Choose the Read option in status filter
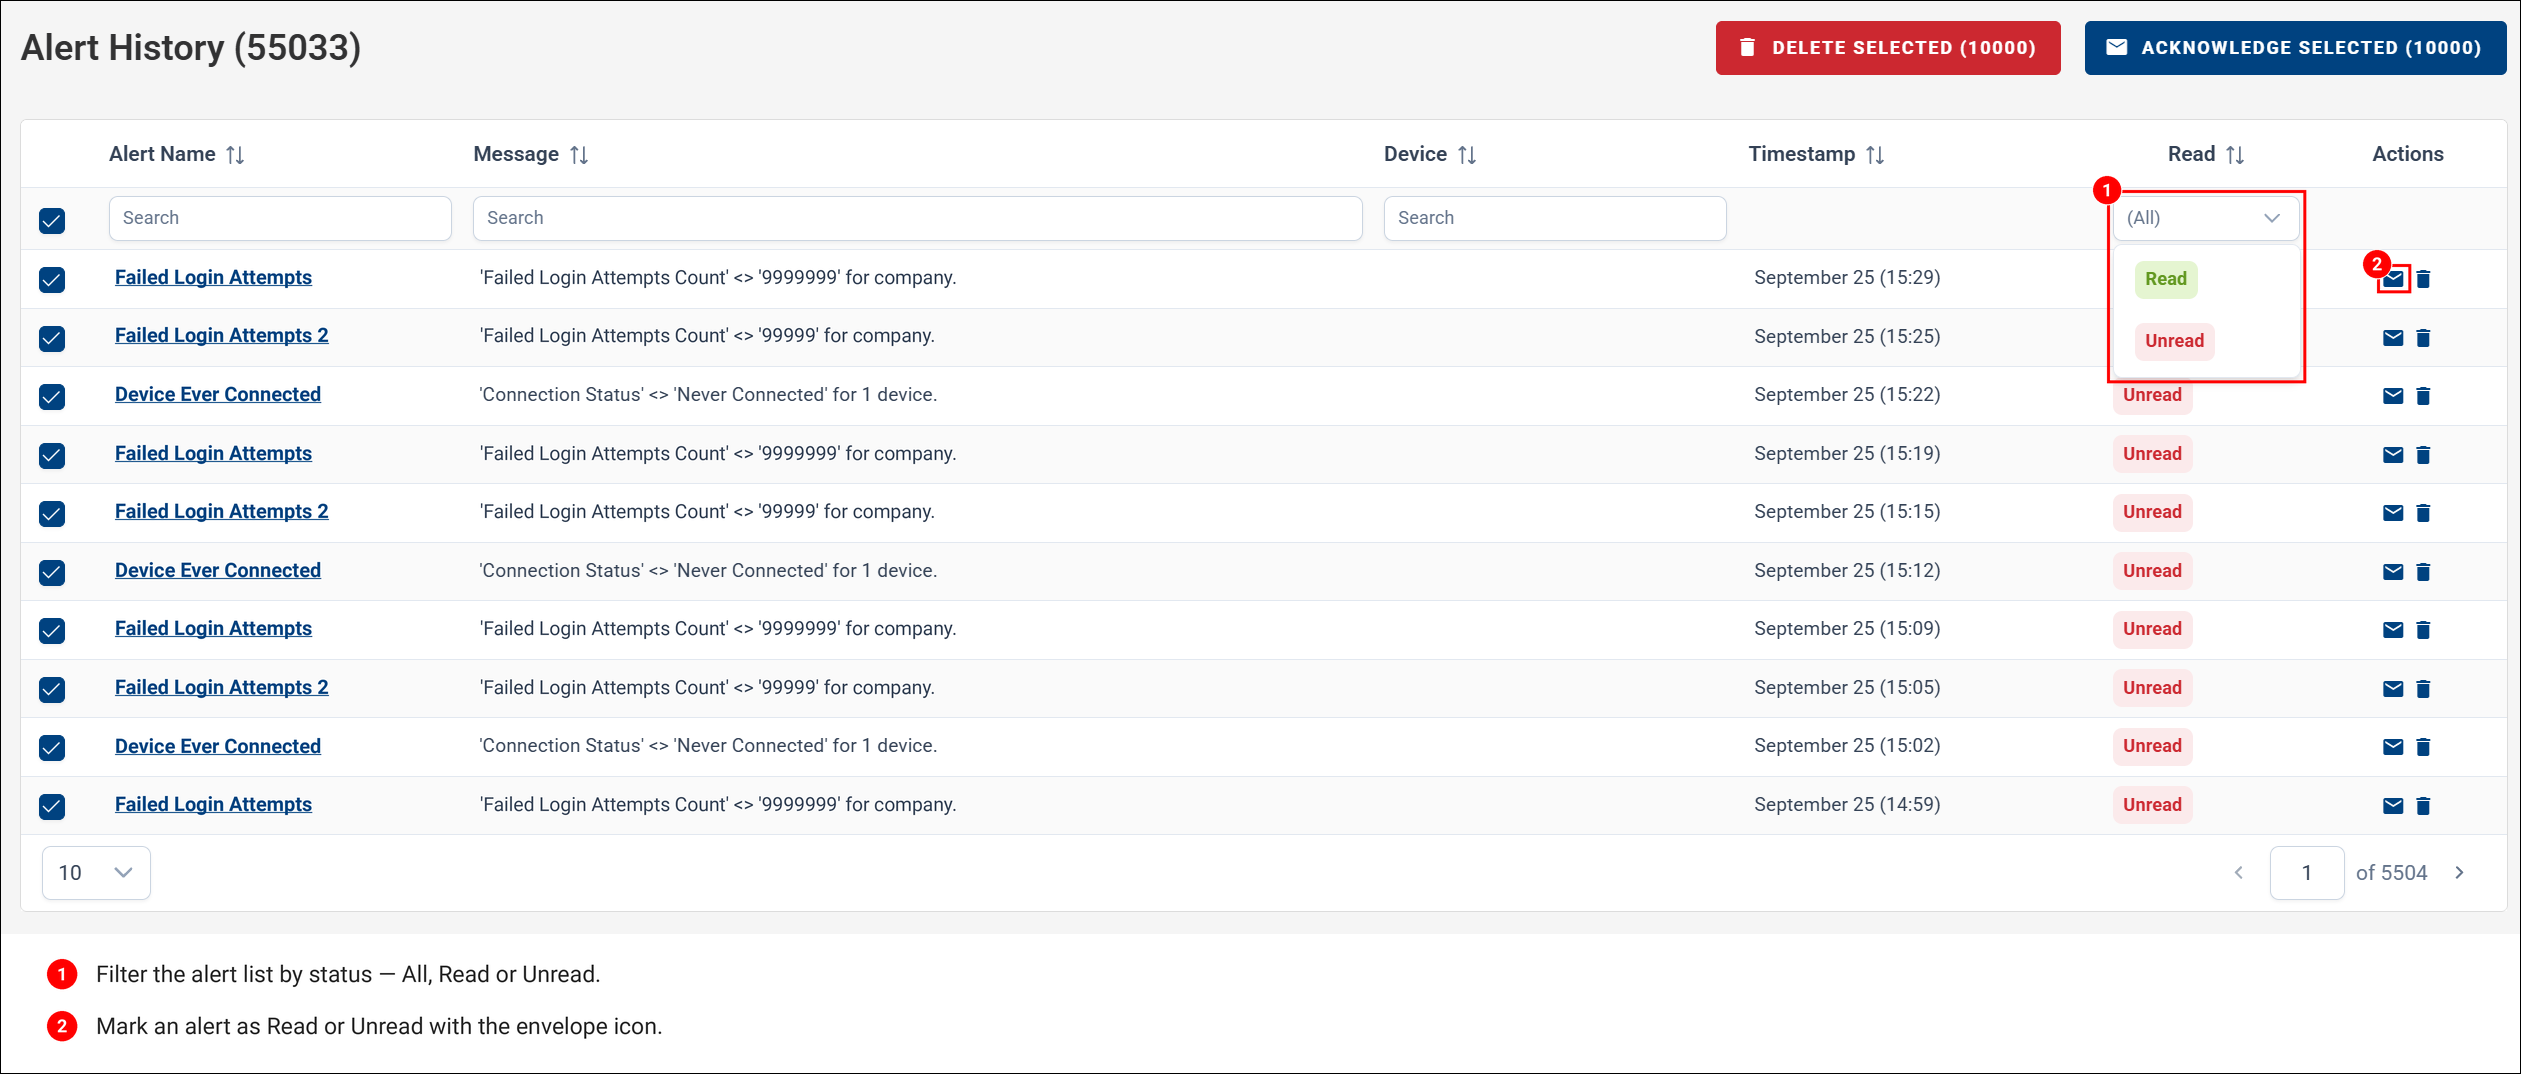The height and width of the screenshot is (1074, 2521). tap(2166, 279)
